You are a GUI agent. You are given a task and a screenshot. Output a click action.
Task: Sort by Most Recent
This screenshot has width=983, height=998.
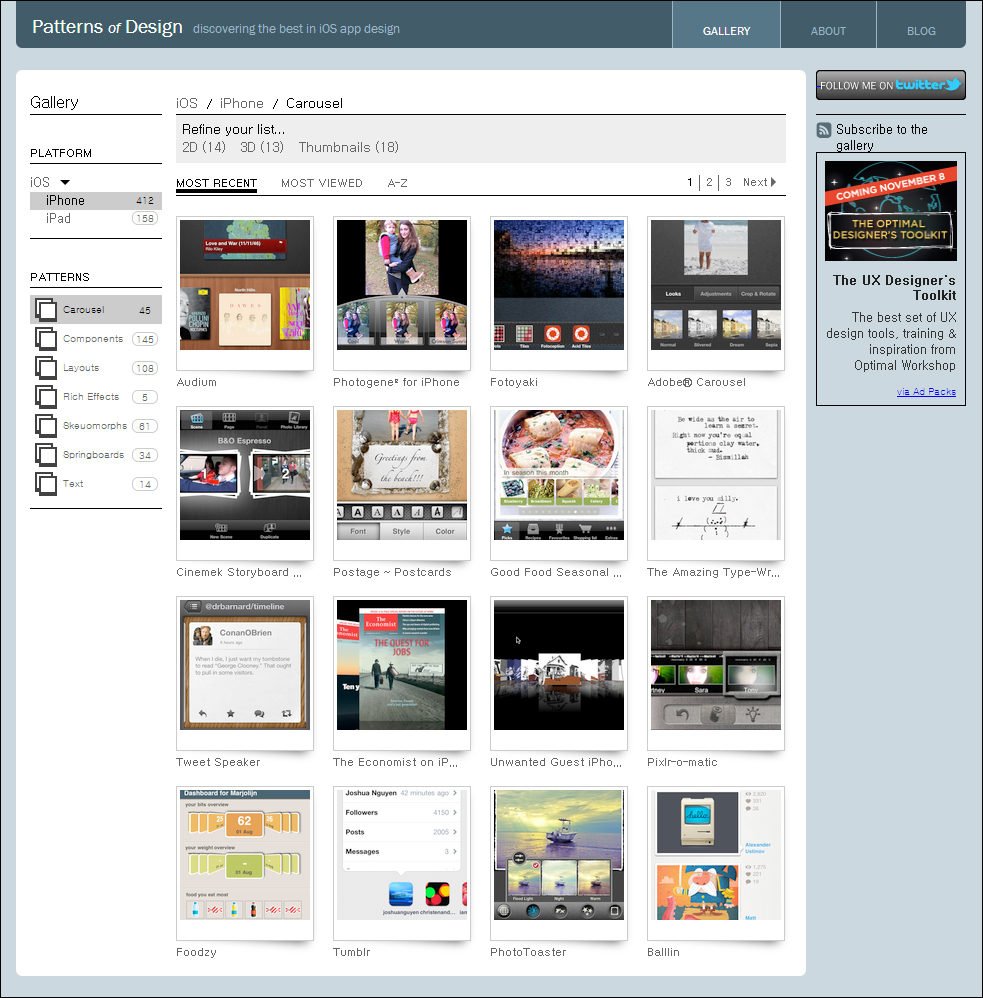point(216,183)
